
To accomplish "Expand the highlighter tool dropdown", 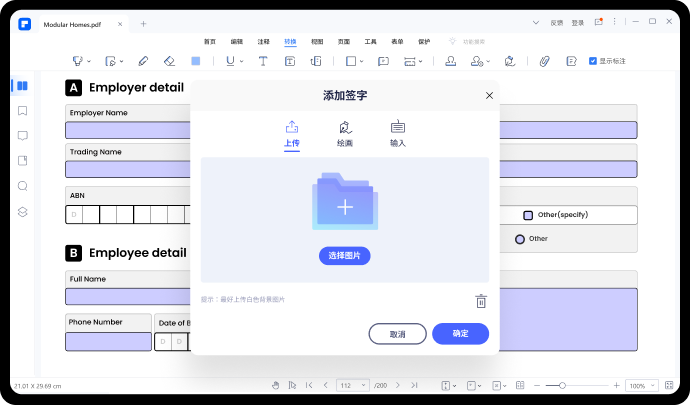I will [90, 61].
